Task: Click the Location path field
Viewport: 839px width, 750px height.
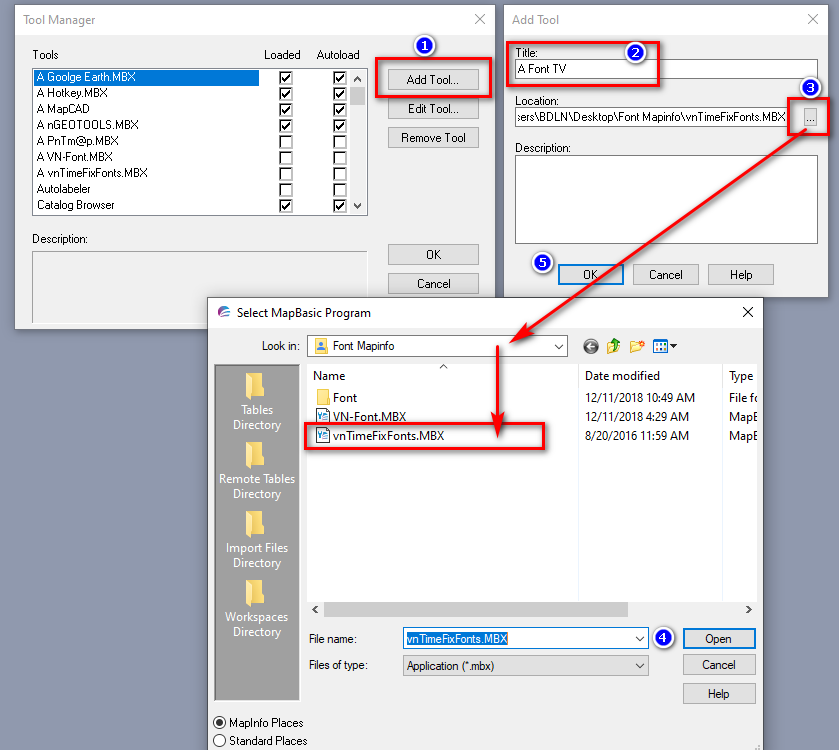Action: (651, 117)
